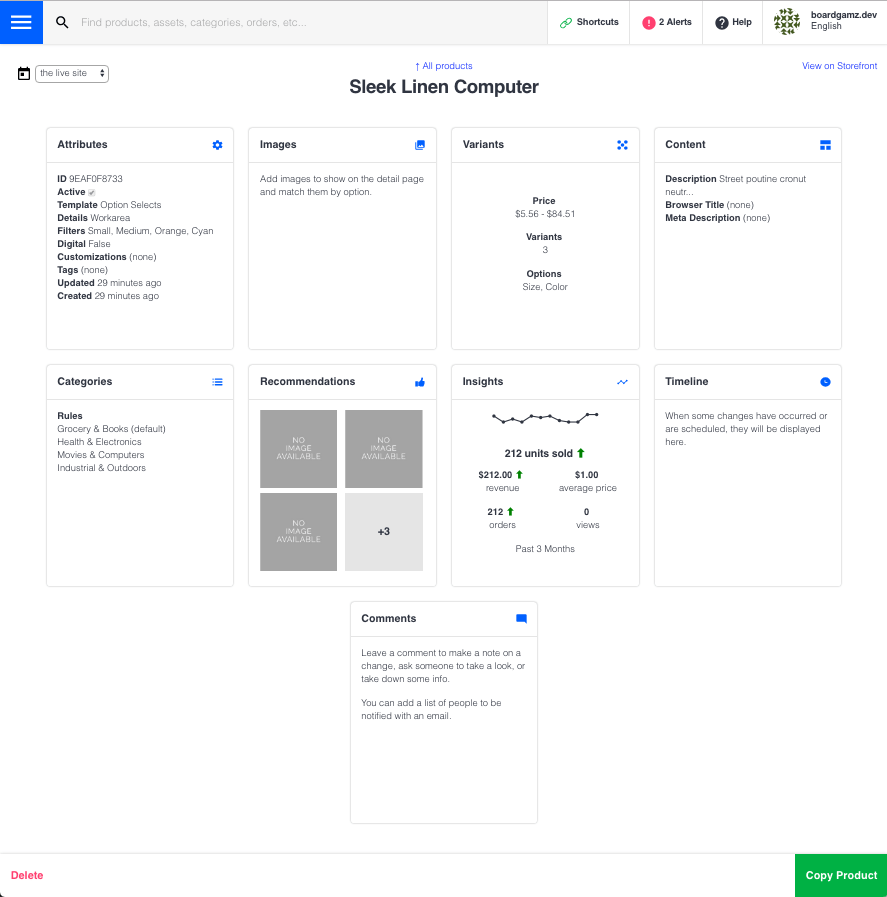
Task: Open the Shortcuts menu
Action: pyautogui.click(x=588, y=22)
